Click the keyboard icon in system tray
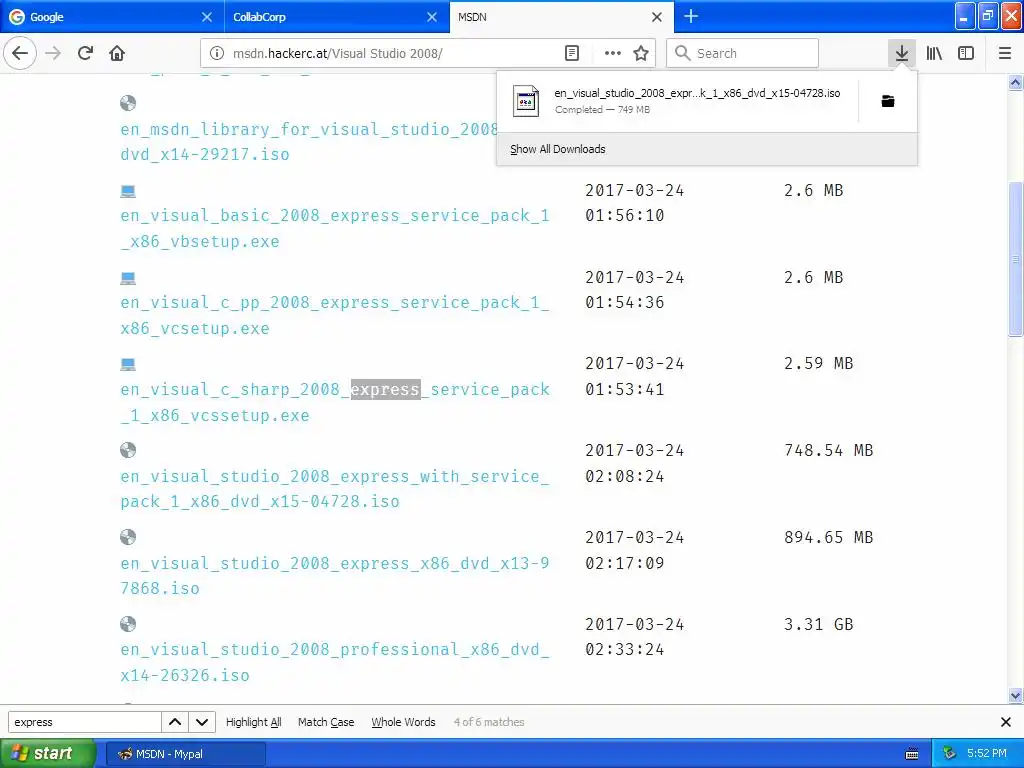Viewport: 1024px width, 768px height. [912, 754]
